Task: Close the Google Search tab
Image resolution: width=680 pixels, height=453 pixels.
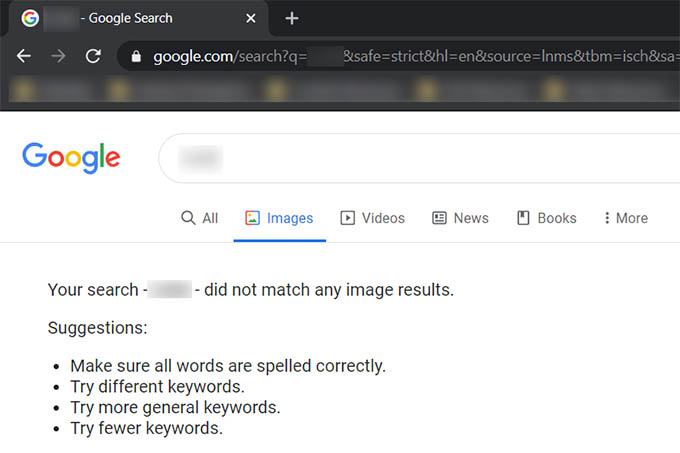Action: [x=251, y=18]
